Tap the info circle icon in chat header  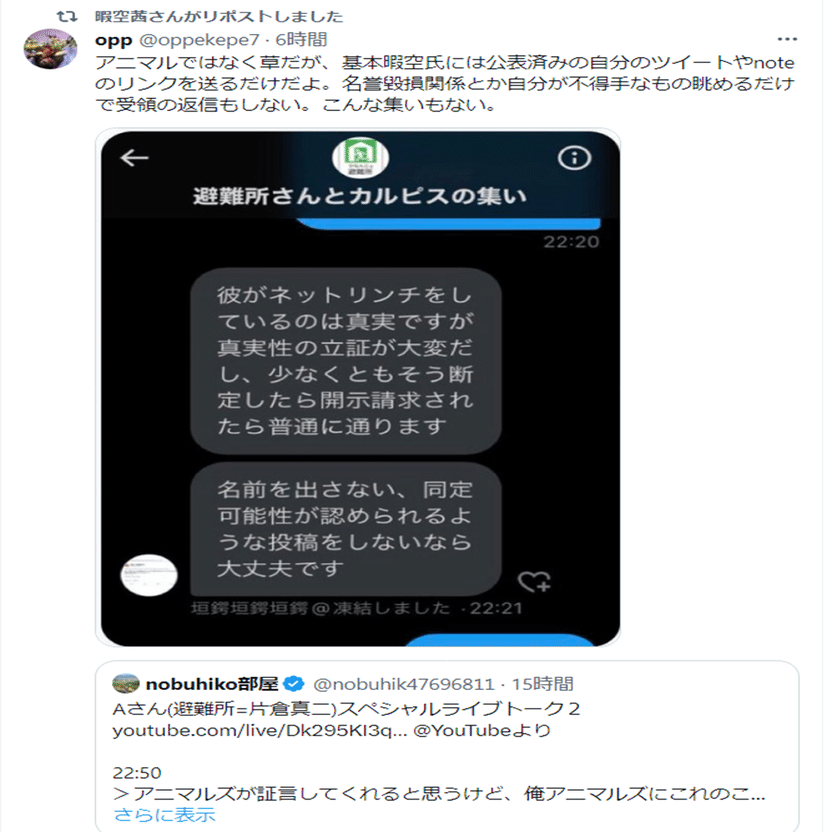click(x=574, y=158)
